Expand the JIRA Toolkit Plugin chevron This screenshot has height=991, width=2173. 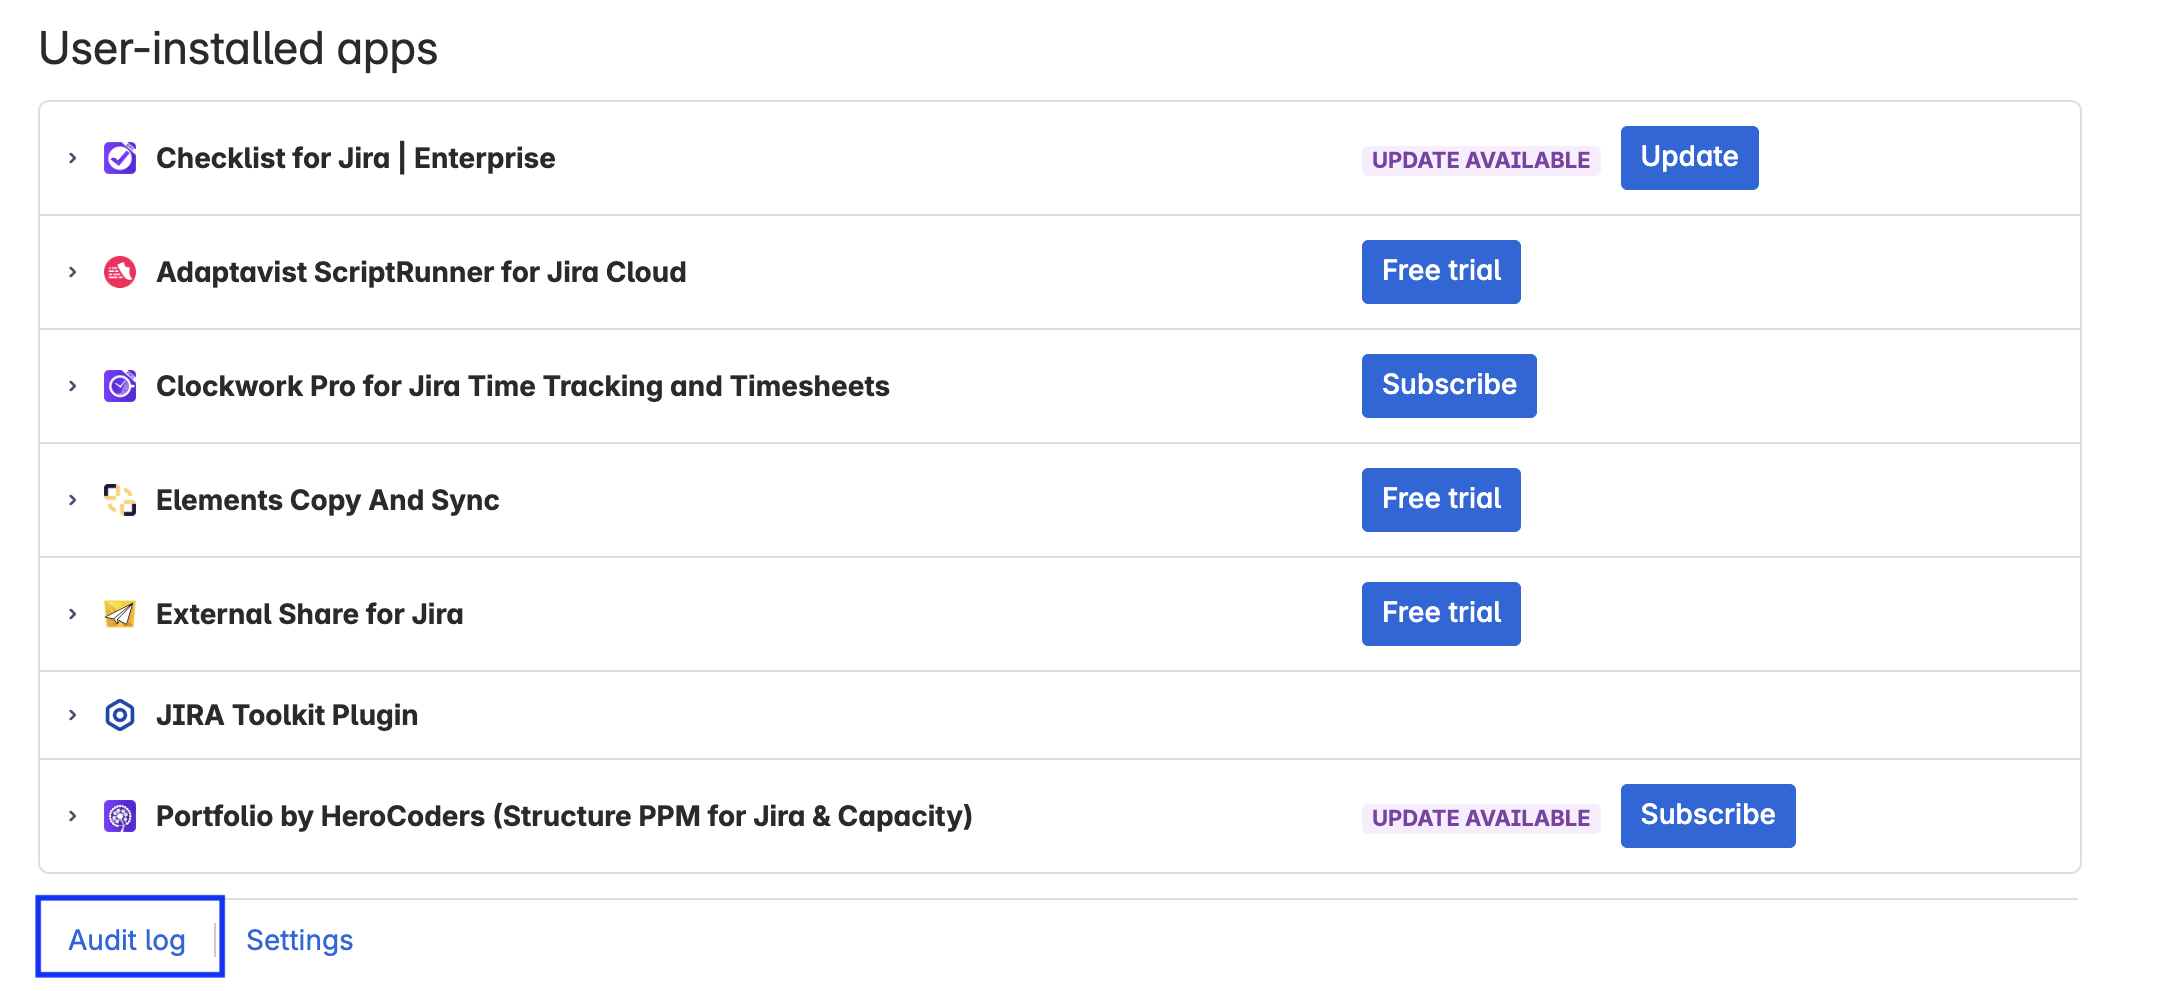[73, 715]
